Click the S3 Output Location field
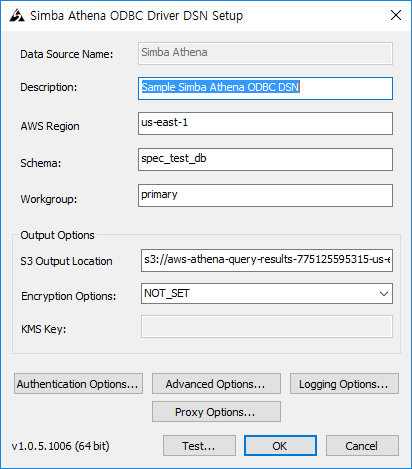This screenshot has height=469, width=412. (267, 260)
